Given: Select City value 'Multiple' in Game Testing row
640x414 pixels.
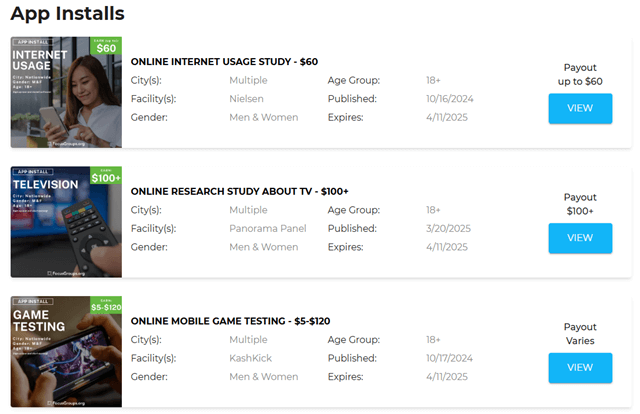Looking at the screenshot, I should coord(248,340).
